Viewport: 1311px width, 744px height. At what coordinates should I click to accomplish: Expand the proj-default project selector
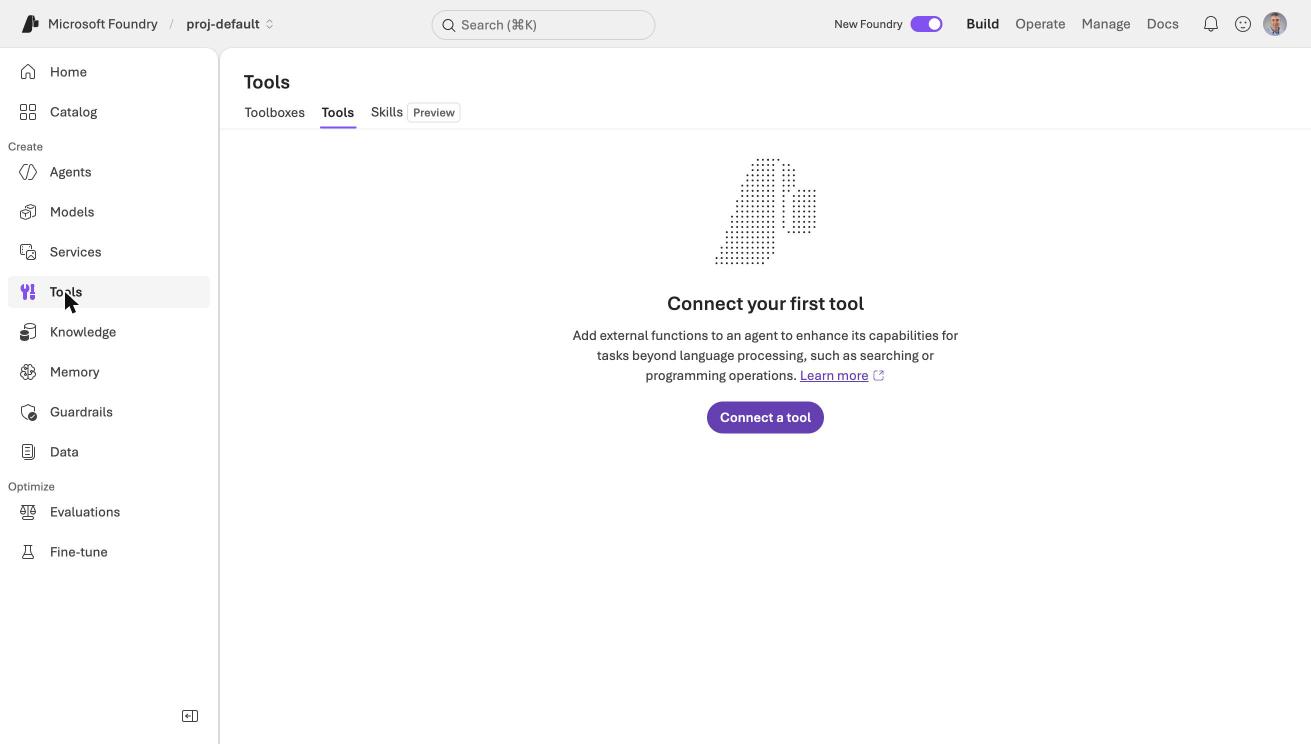point(230,24)
